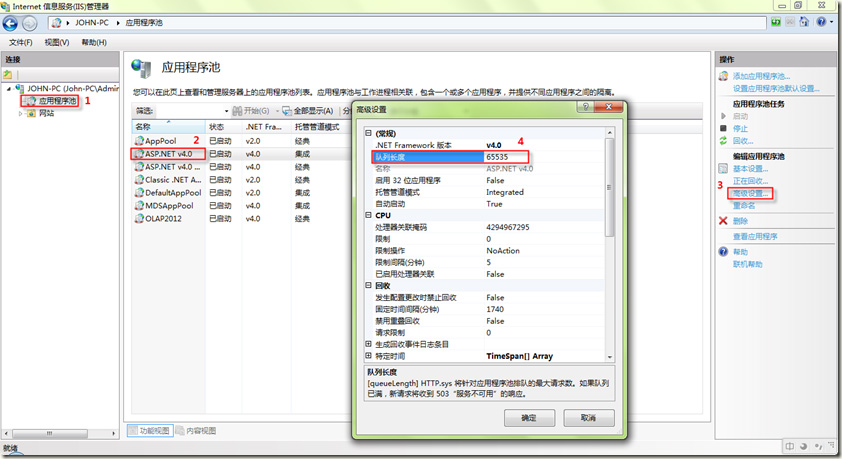Open the 高级设置 advanced settings link

pos(752,193)
